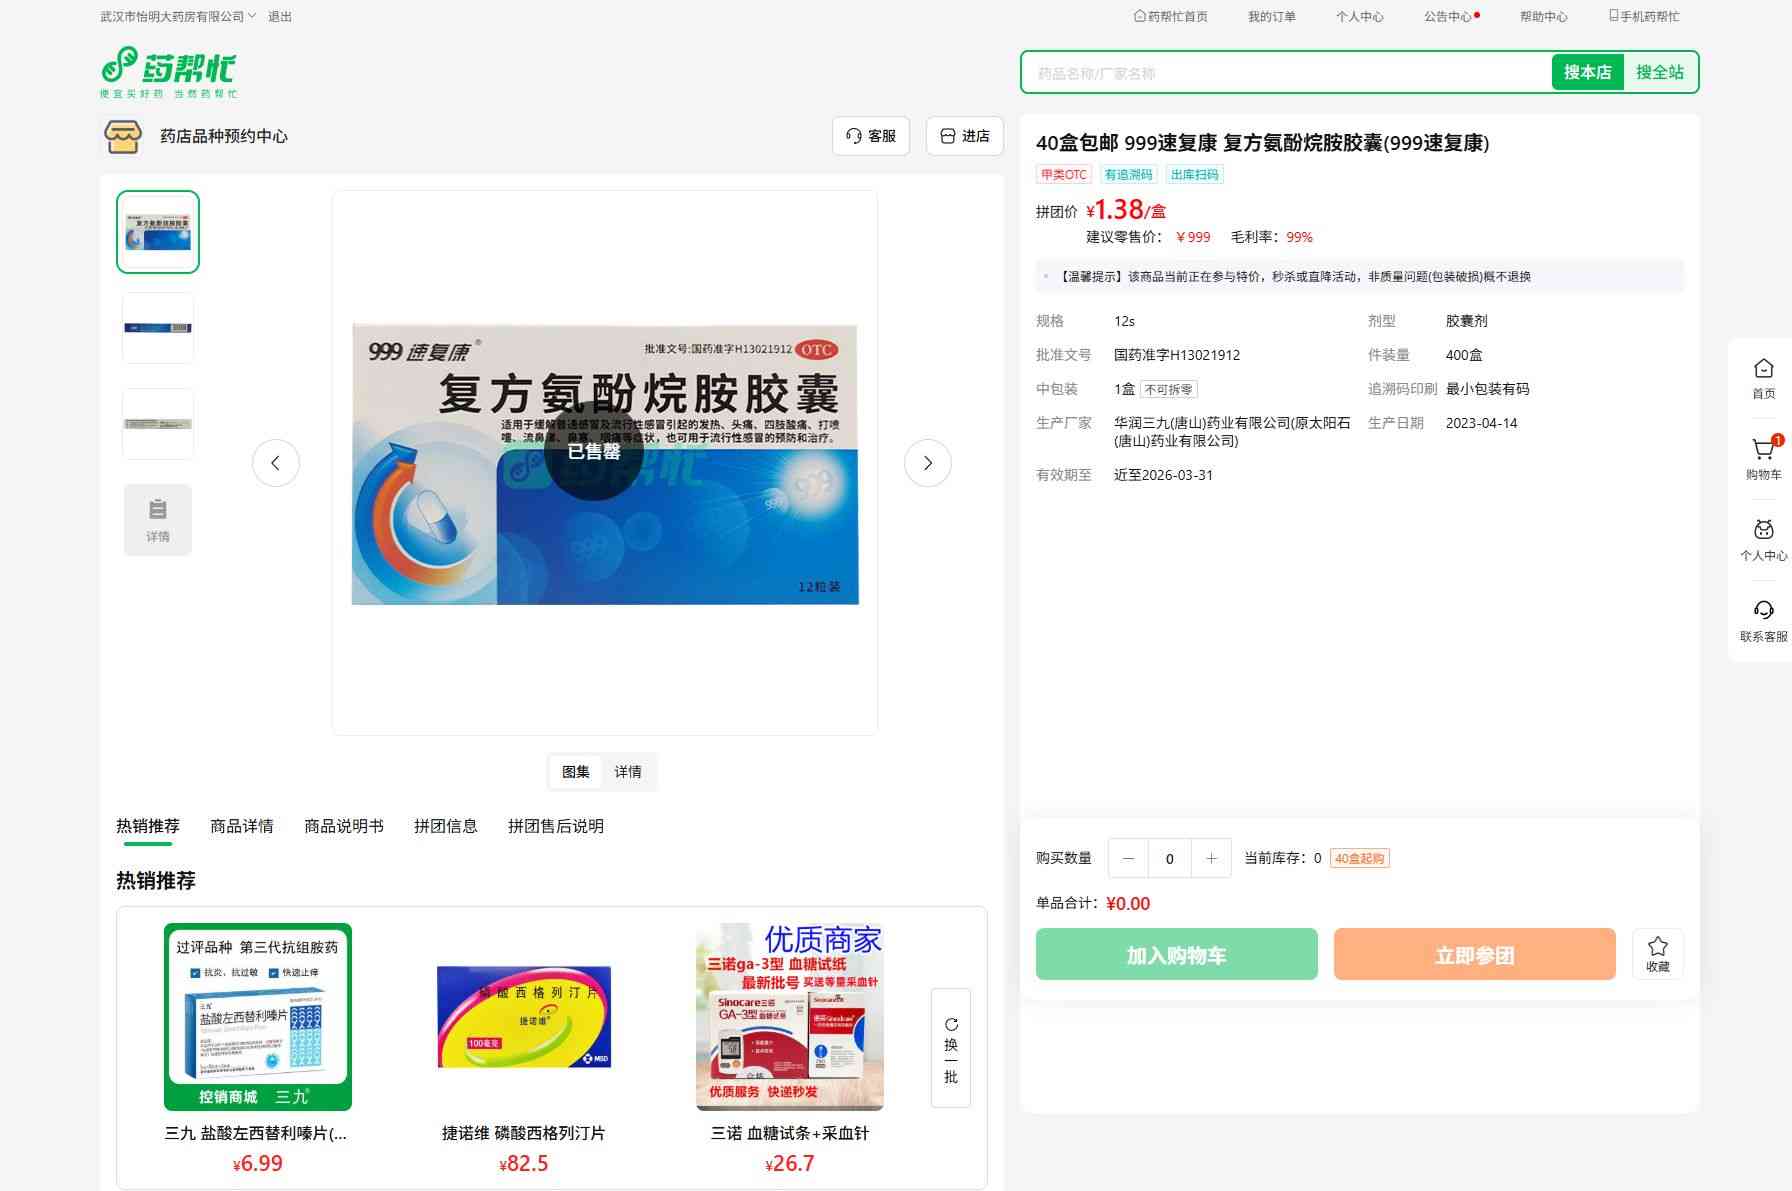
Task: Click the 进店 enter store button
Action: pyautogui.click(x=964, y=136)
